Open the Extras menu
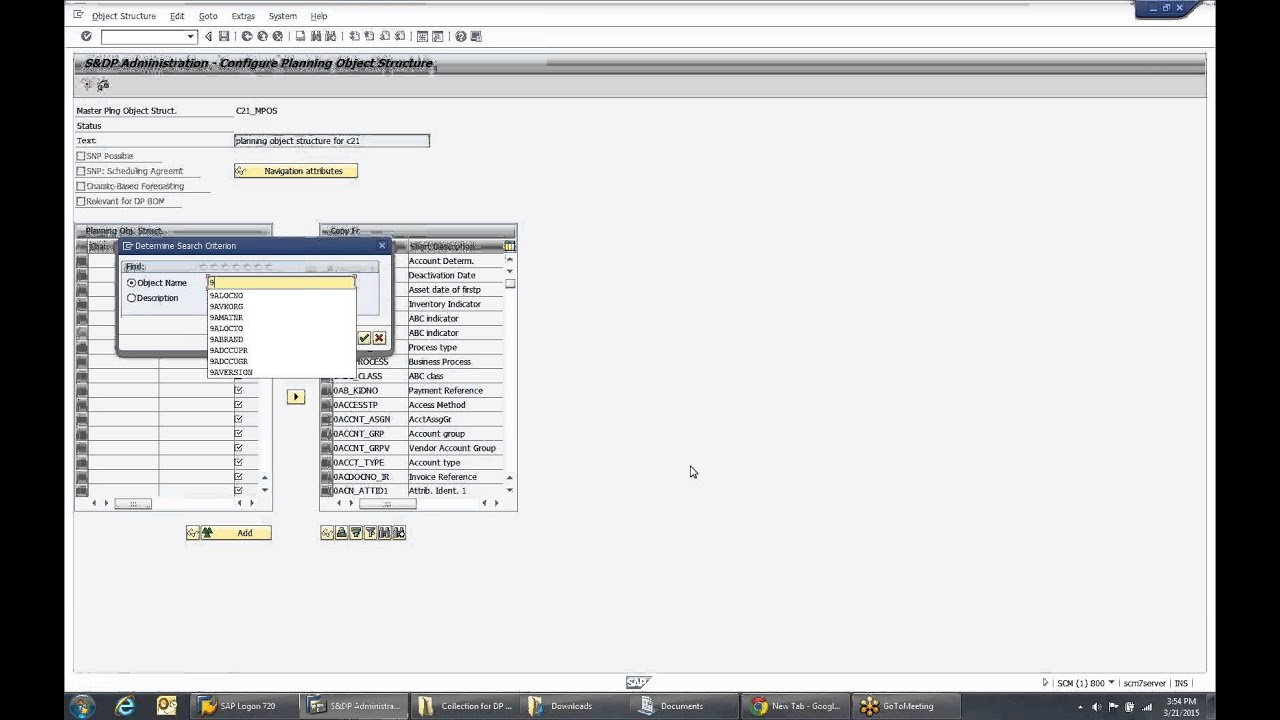 pyautogui.click(x=243, y=16)
